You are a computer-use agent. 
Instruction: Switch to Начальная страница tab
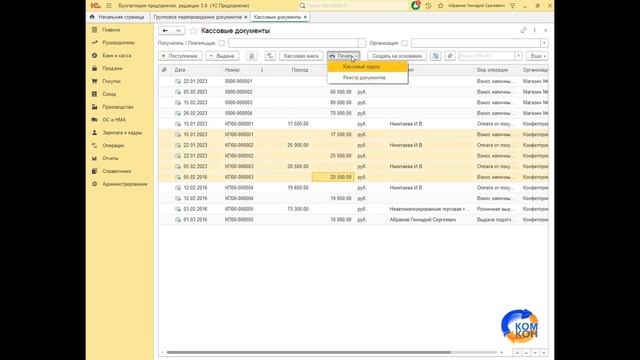click(x=117, y=17)
